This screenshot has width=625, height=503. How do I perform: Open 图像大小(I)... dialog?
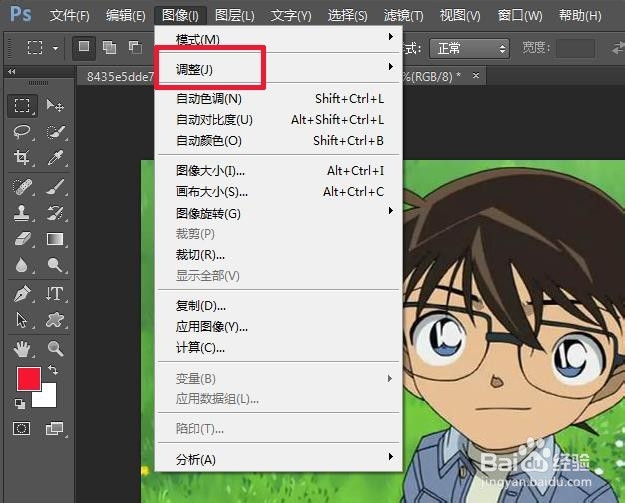click(x=278, y=171)
